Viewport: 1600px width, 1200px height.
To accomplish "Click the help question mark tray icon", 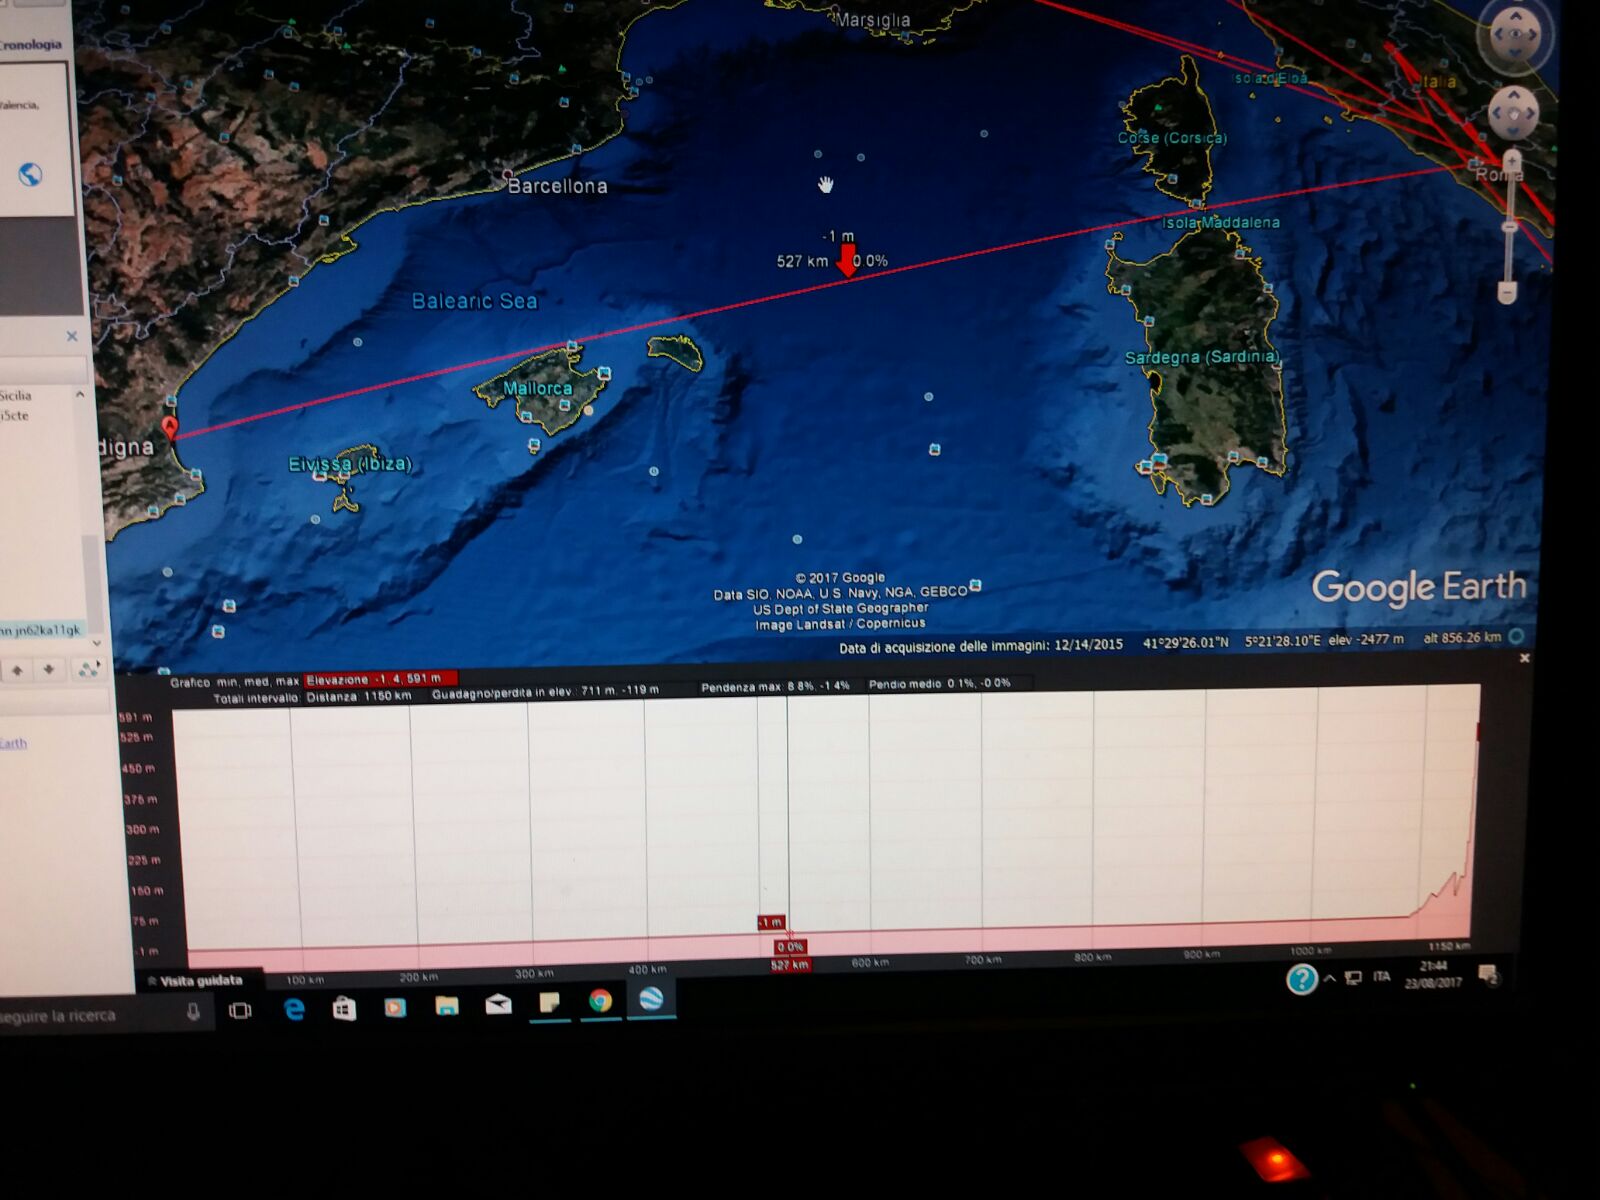I will 1301,979.
